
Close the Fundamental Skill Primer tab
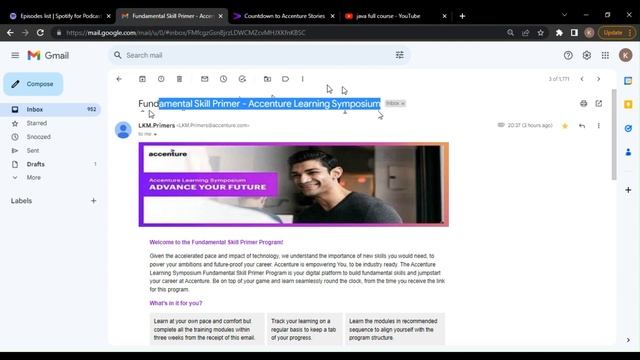(x=221, y=16)
